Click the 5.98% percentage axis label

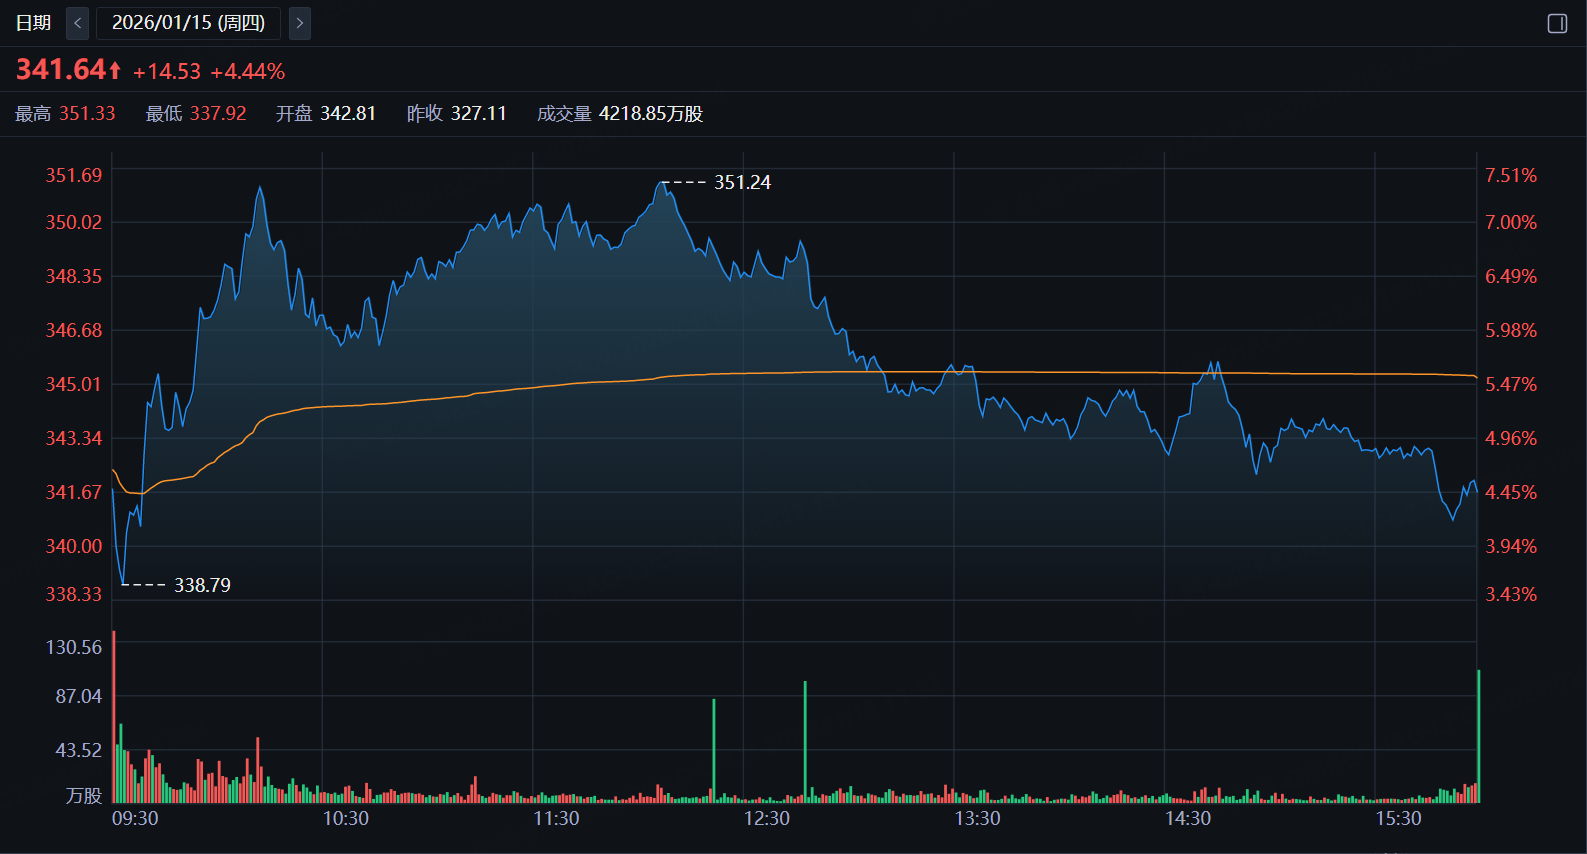click(x=1511, y=330)
